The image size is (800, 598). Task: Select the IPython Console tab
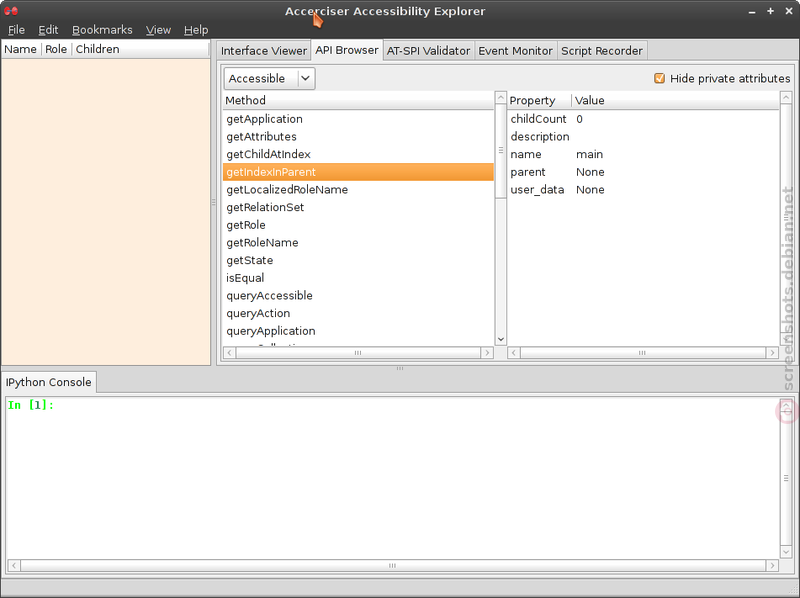point(48,382)
